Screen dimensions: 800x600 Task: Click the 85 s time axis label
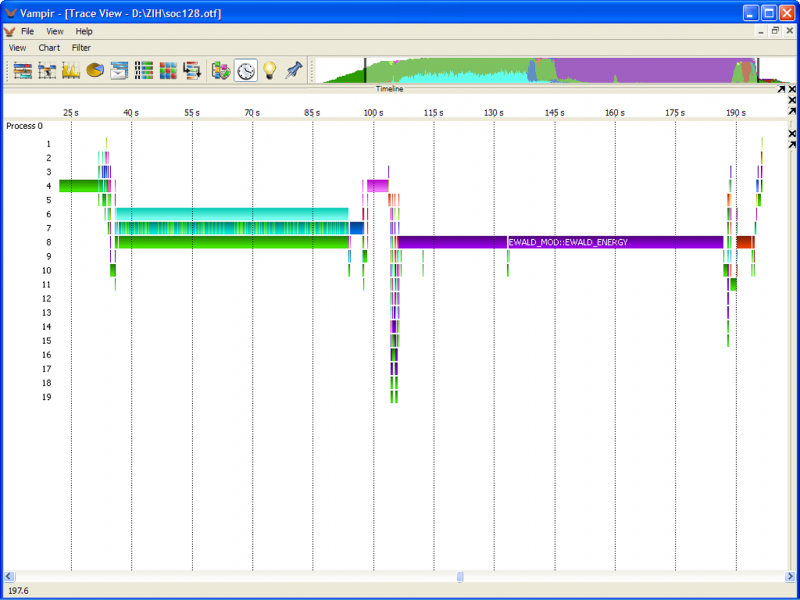pos(312,113)
